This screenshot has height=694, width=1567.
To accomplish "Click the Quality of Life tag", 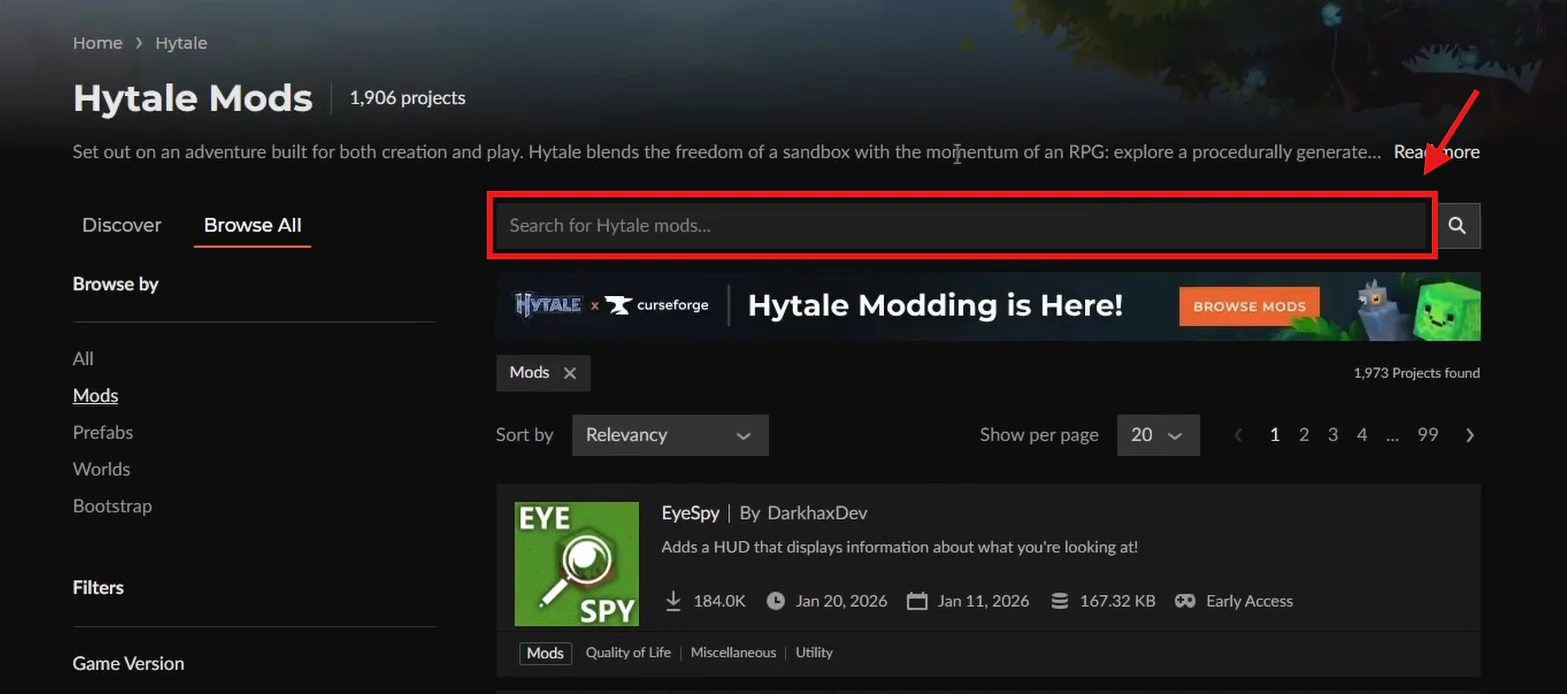I will [x=628, y=653].
